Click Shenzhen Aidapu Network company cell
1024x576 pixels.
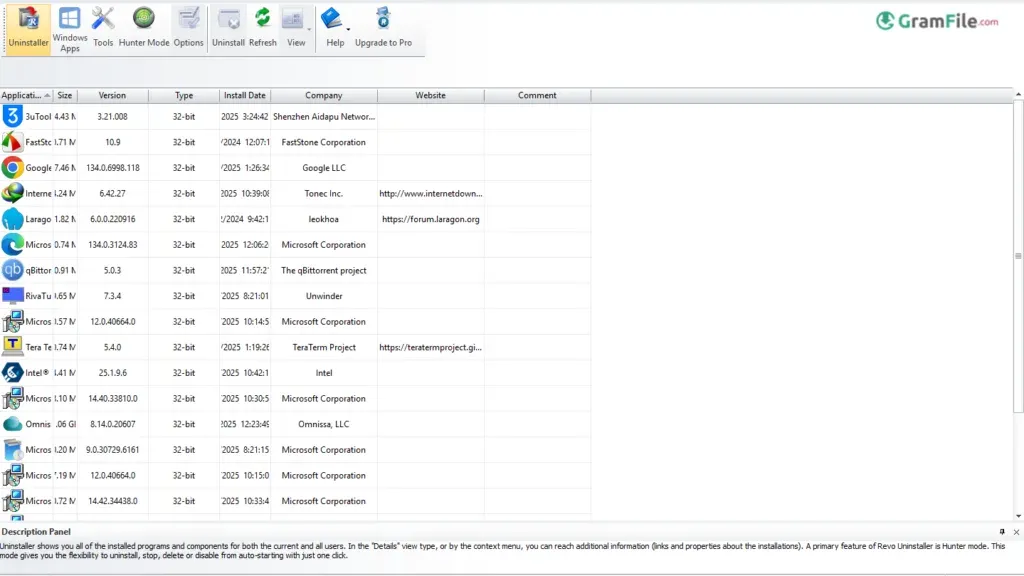[x=324, y=116]
